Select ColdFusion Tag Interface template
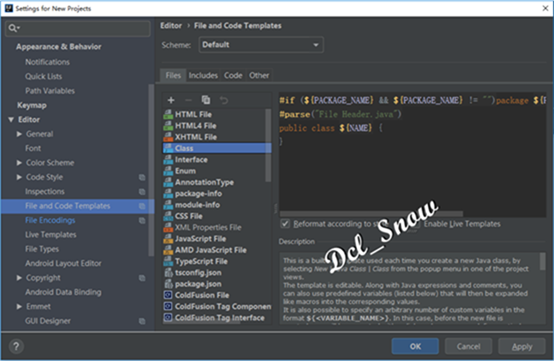Viewport: 554px width, 361px height. [x=217, y=318]
